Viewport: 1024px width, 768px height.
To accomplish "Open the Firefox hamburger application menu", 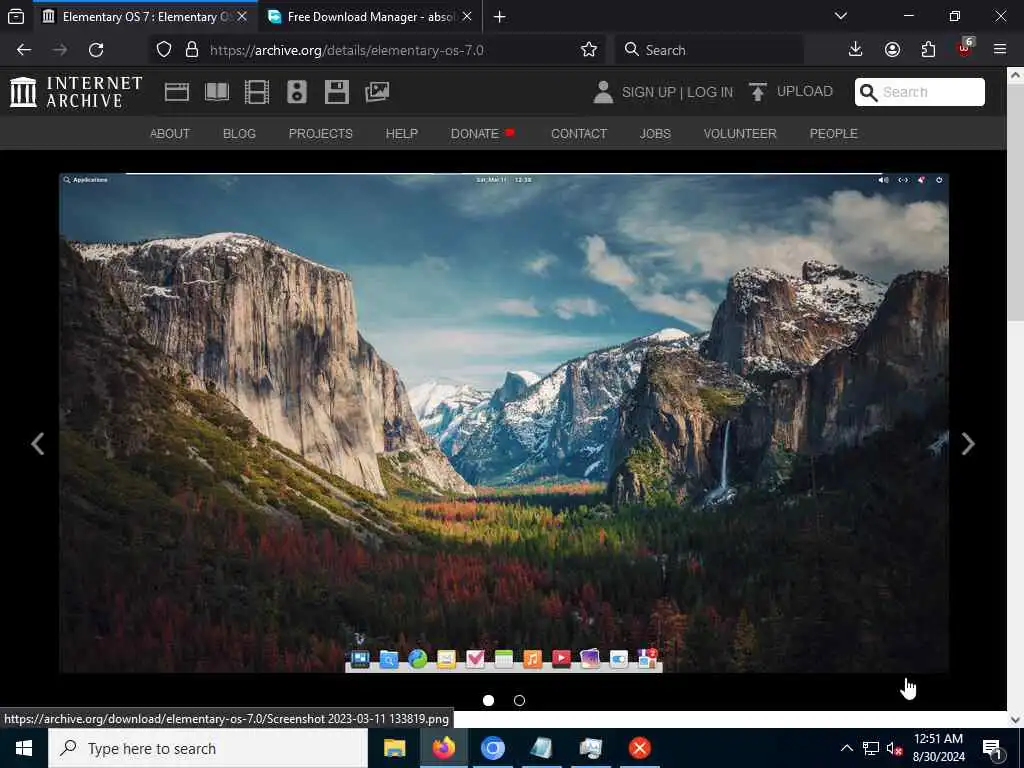I will click(1000, 50).
